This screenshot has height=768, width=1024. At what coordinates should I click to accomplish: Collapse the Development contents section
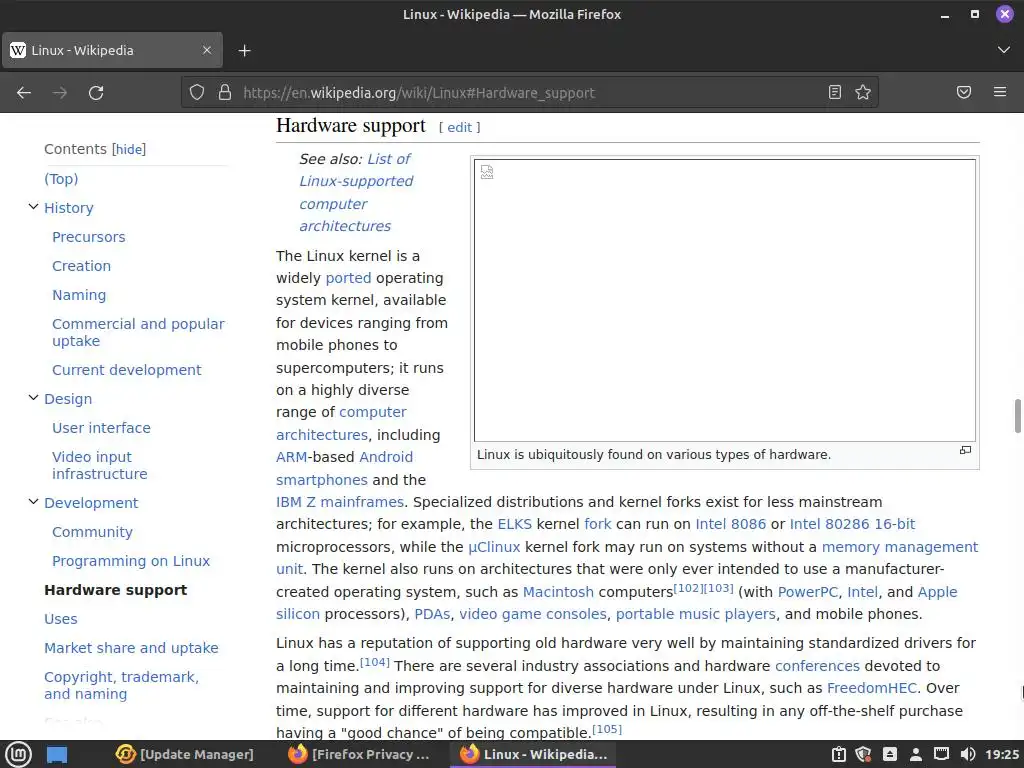(33, 502)
